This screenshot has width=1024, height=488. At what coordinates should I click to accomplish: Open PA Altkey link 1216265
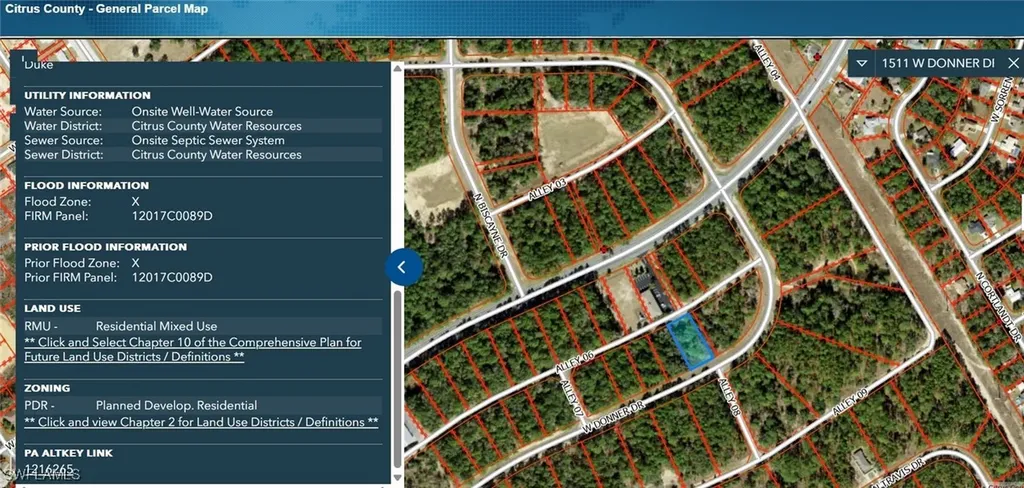pos(47,467)
